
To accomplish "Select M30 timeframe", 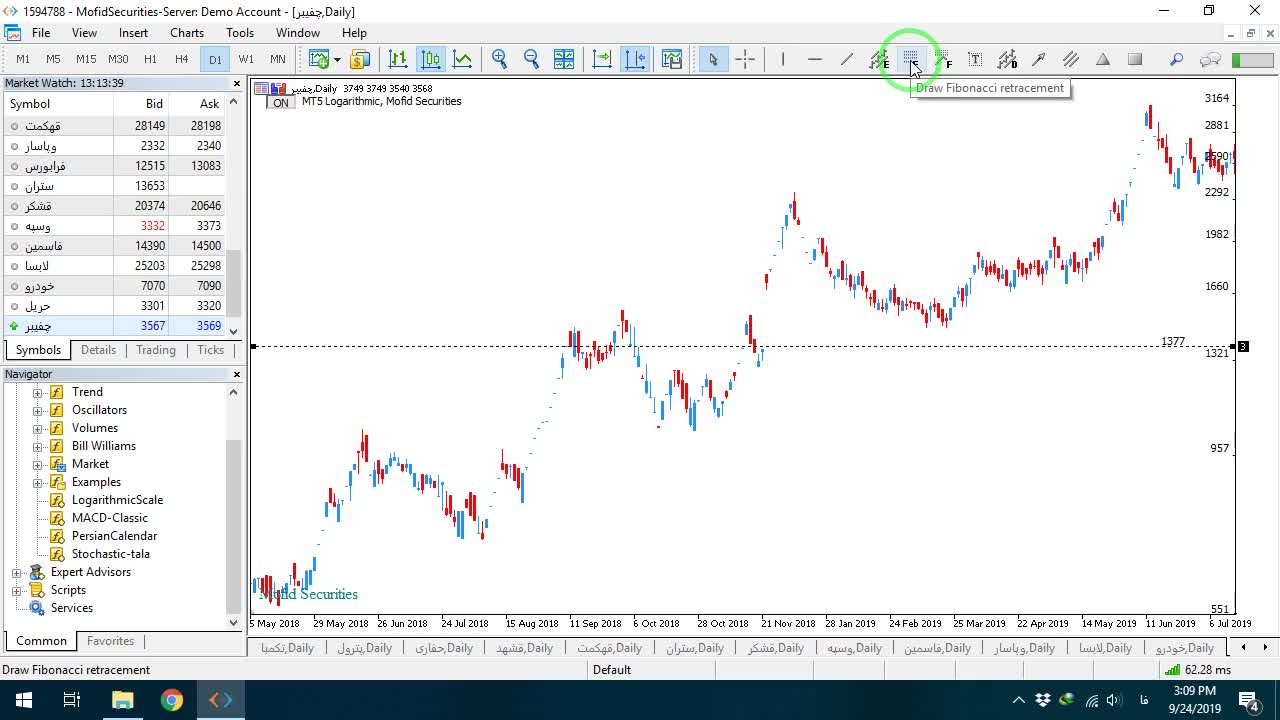I will point(118,59).
